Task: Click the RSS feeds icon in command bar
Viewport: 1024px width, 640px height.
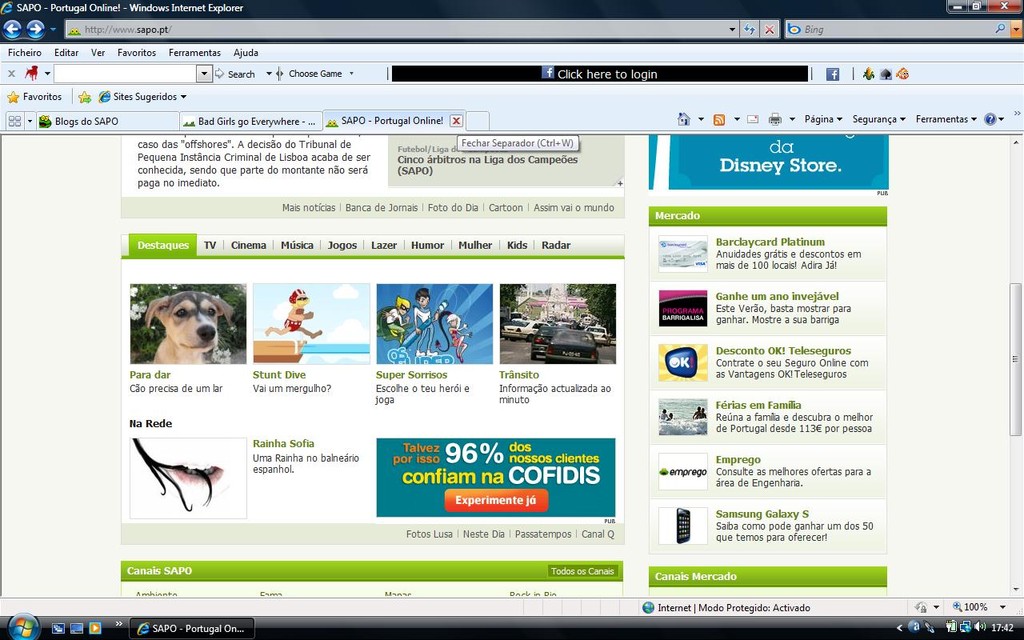Action: point(719,120)
